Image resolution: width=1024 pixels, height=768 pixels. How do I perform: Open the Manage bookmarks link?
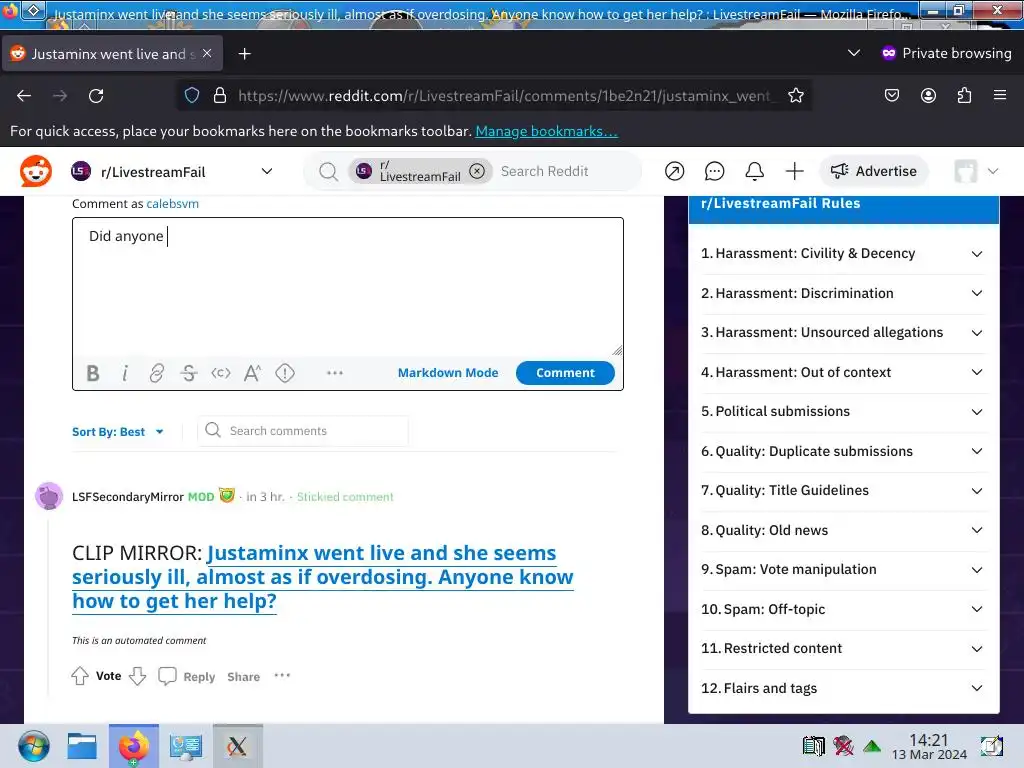pyautogui.click(x=546, y=131)
